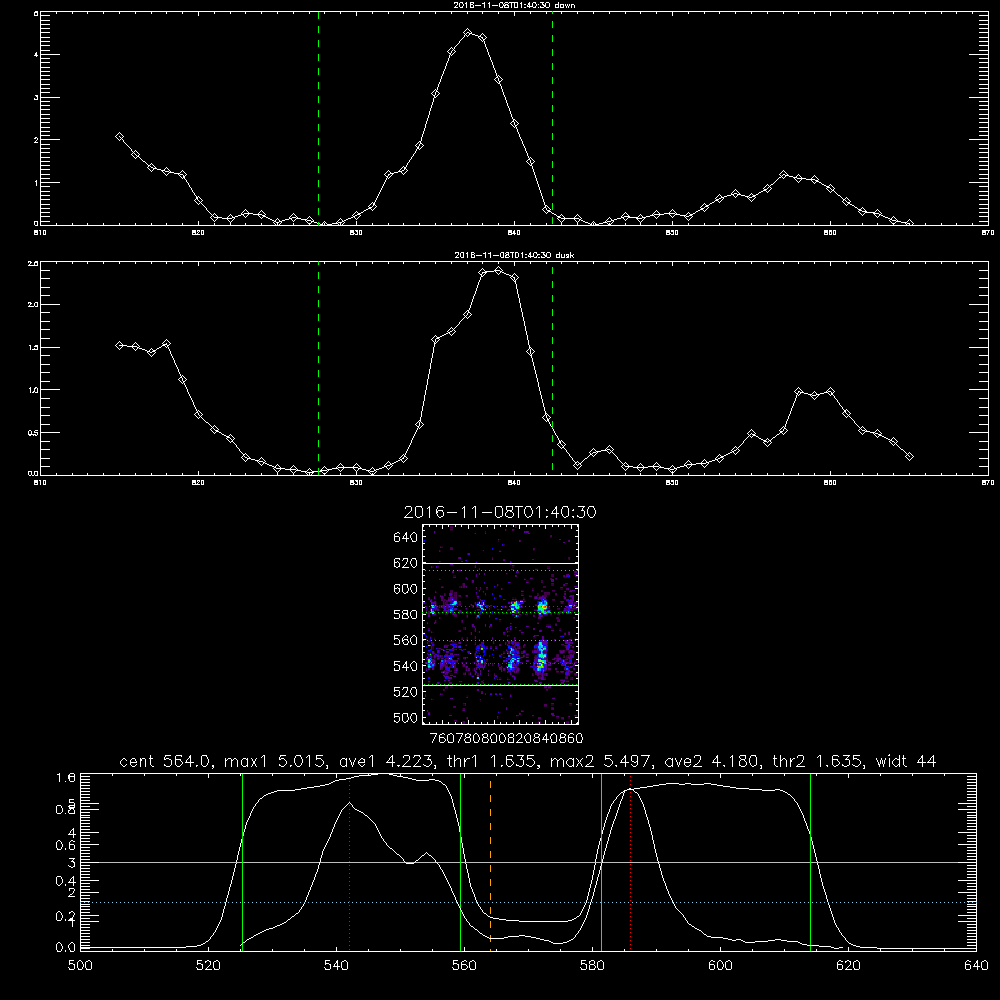Click y-axis label 0.5 of the dusk plot
This screenshot has height=1000, width=1000.
33,432
